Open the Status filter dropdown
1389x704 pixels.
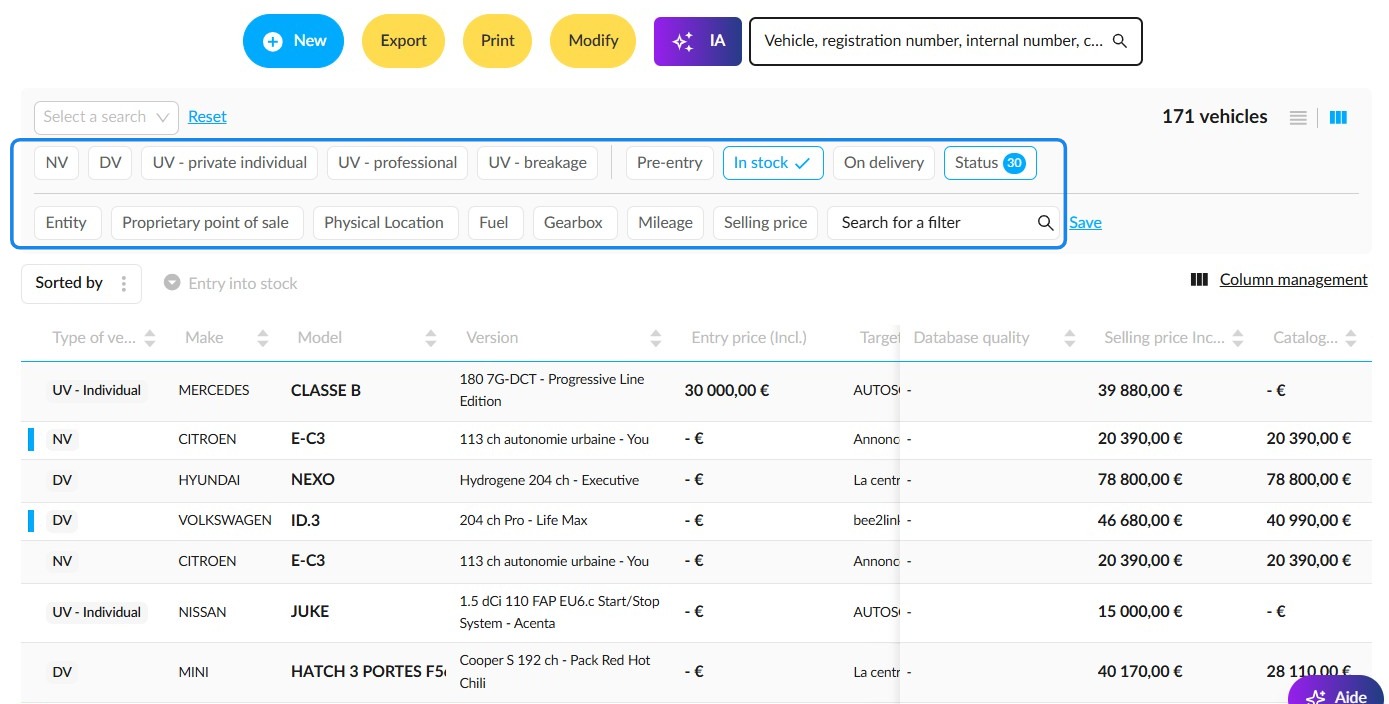(x=990, y=163)
